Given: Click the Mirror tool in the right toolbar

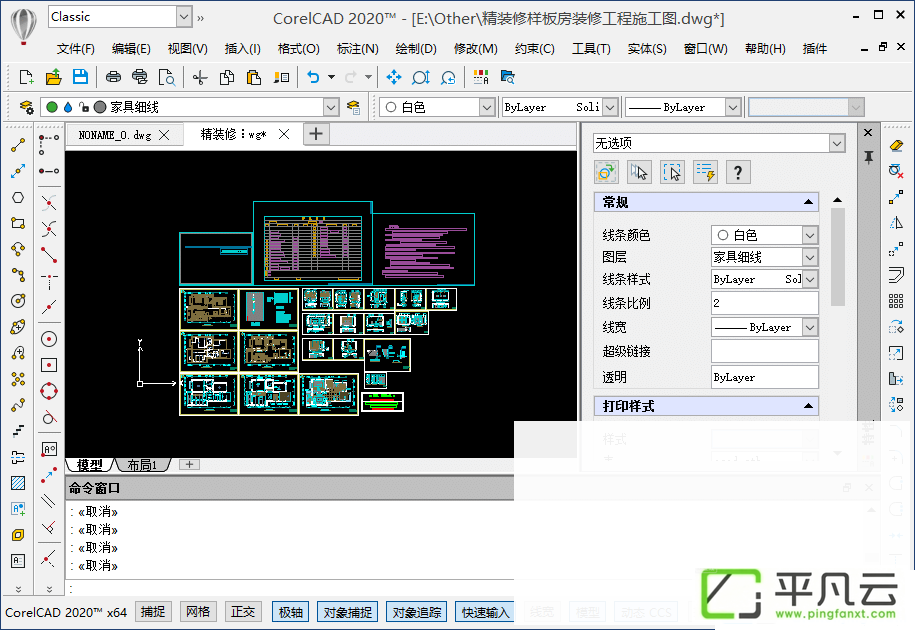Looking at the screenshot, I should click(x=896, y=223).
